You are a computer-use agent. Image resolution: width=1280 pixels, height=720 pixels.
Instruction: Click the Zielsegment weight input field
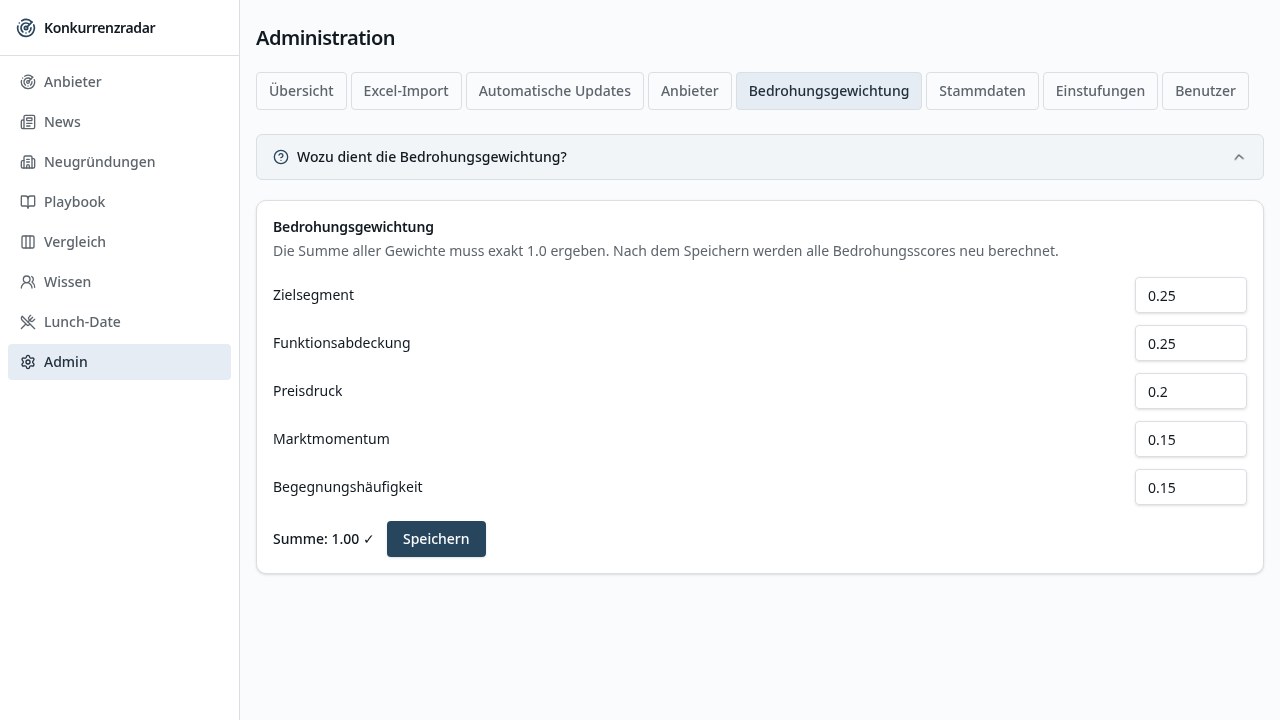[x=1191, y=295]
